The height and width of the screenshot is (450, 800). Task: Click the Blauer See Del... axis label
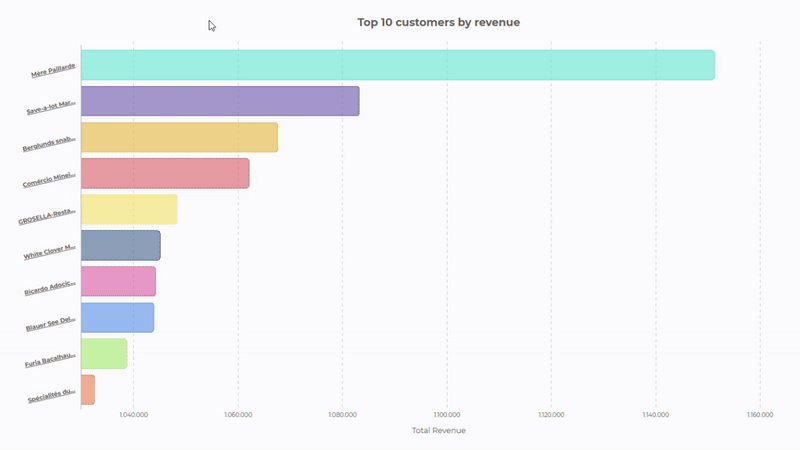click(x=49, y=324)
